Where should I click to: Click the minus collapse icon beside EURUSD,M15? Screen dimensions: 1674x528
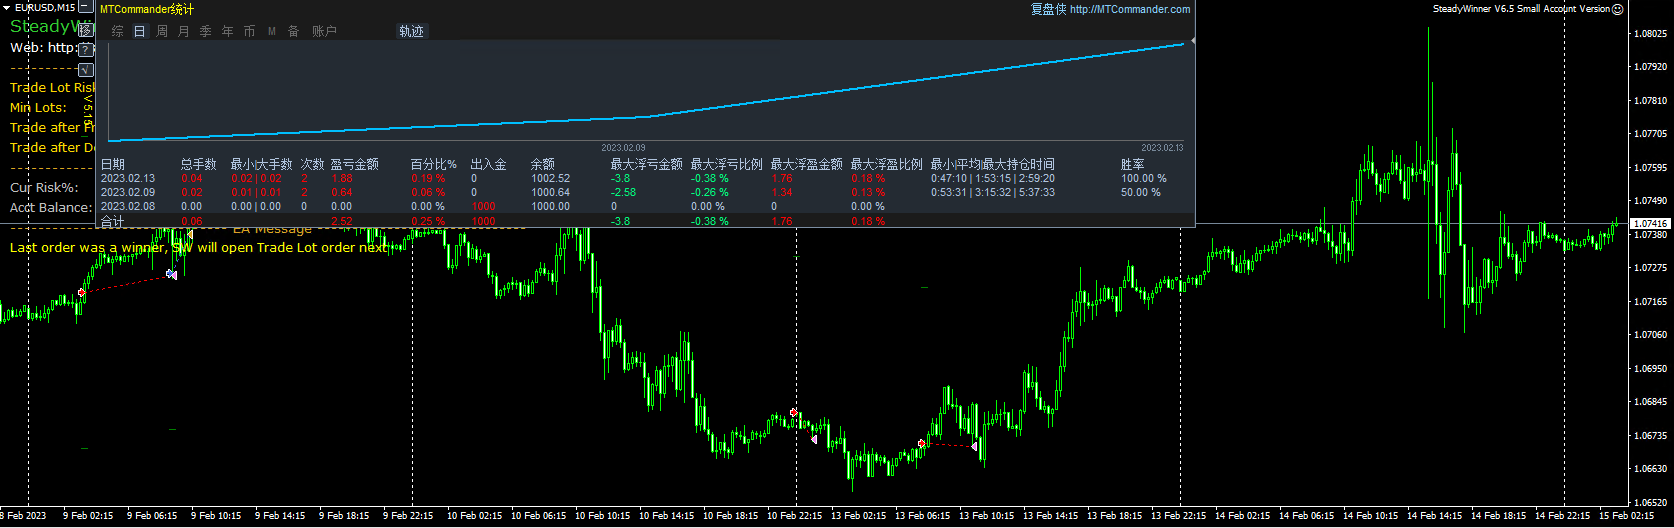(86, 7)
